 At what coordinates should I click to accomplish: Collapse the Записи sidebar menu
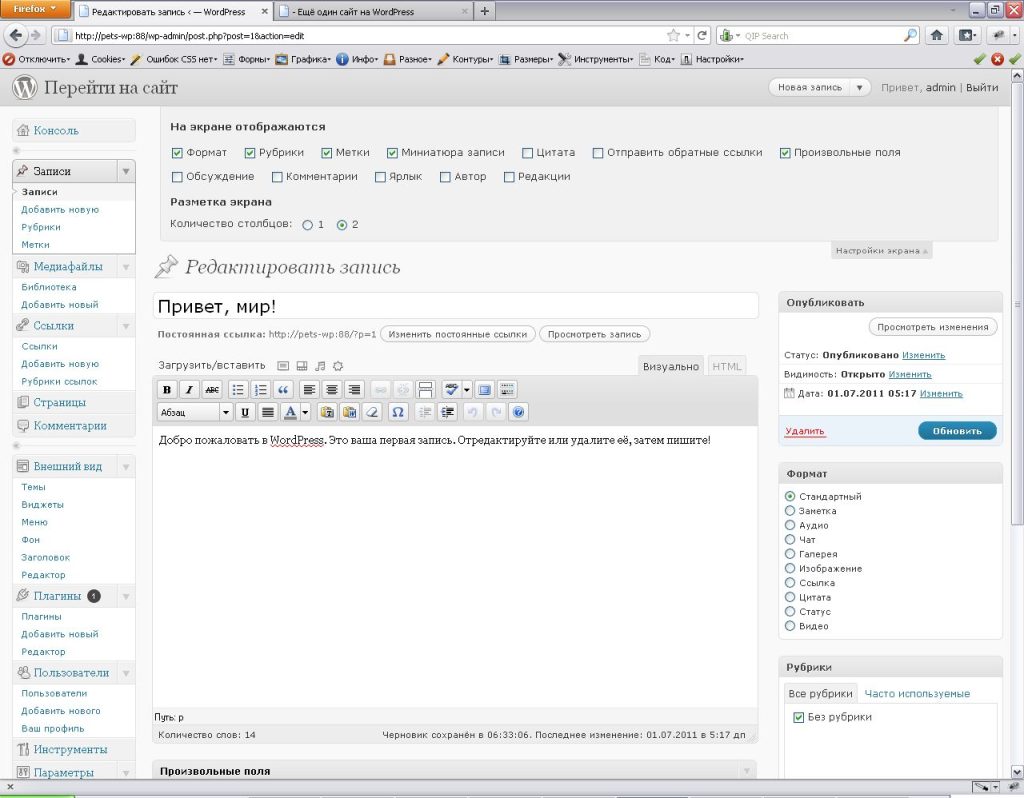(126, 171)
